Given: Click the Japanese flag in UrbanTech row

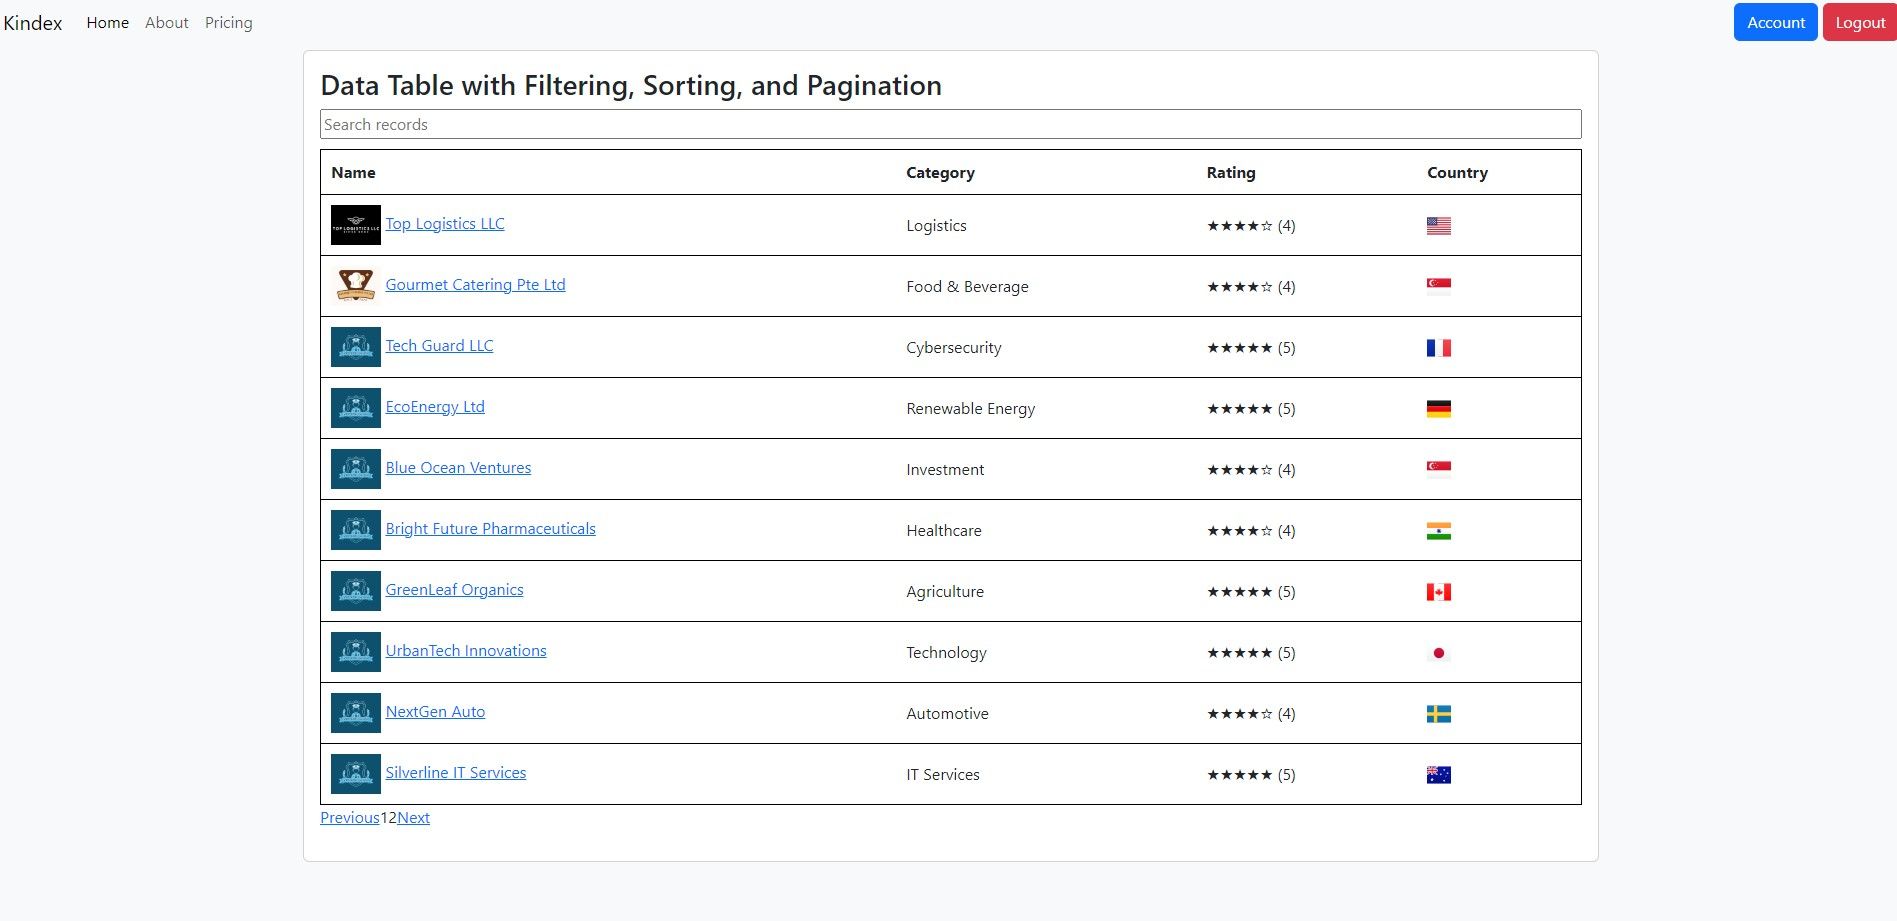Looking at the screenshot, I should tap(1439, 653).
